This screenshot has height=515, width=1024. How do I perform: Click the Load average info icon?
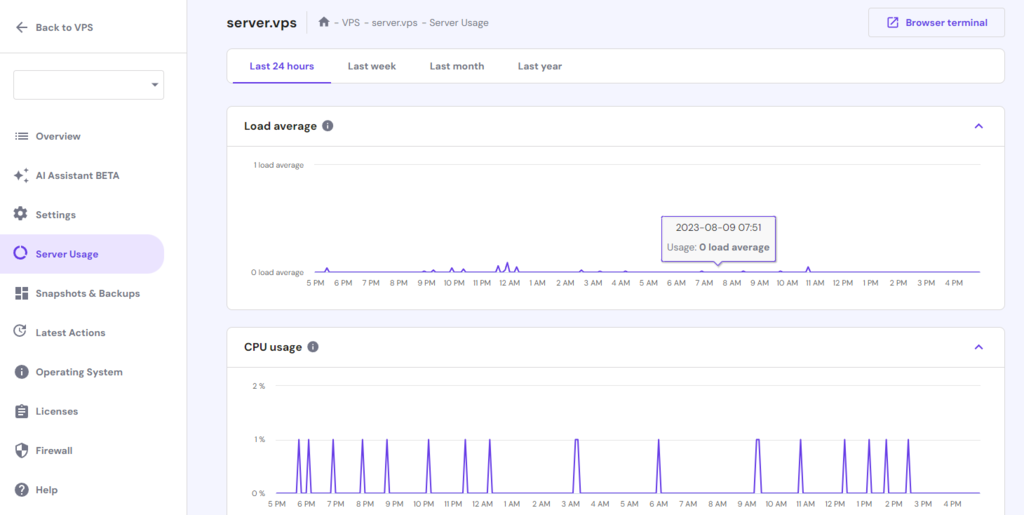click(x=328, y=126)
